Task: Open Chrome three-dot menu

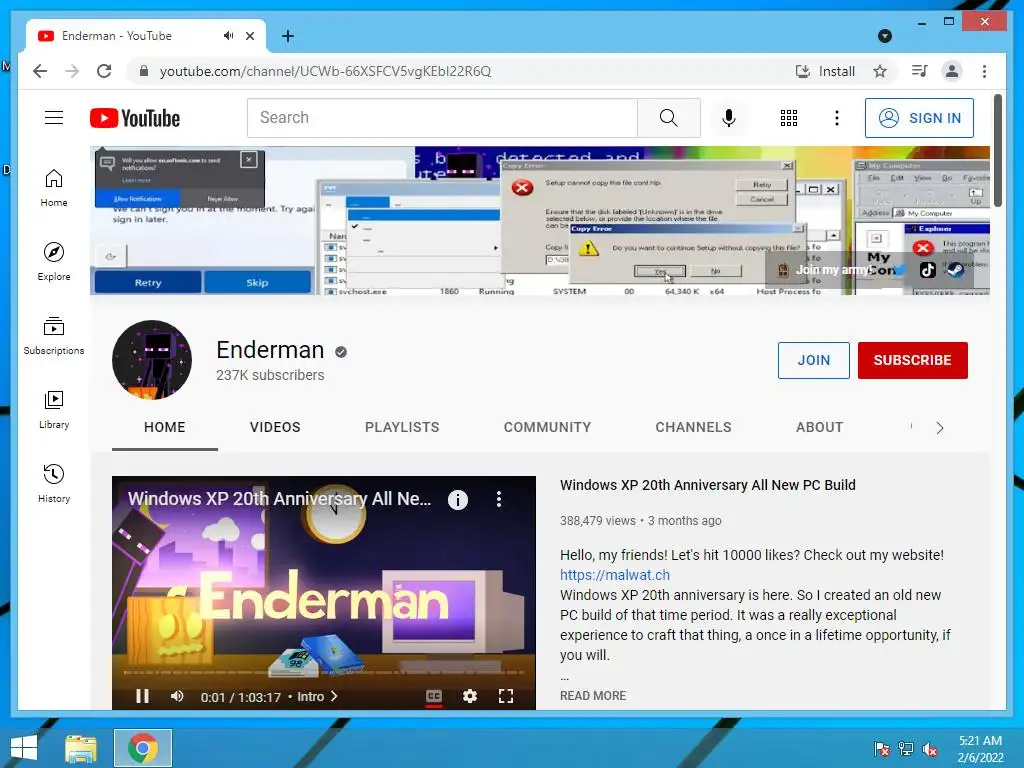Action: click(x=984, y=71)
